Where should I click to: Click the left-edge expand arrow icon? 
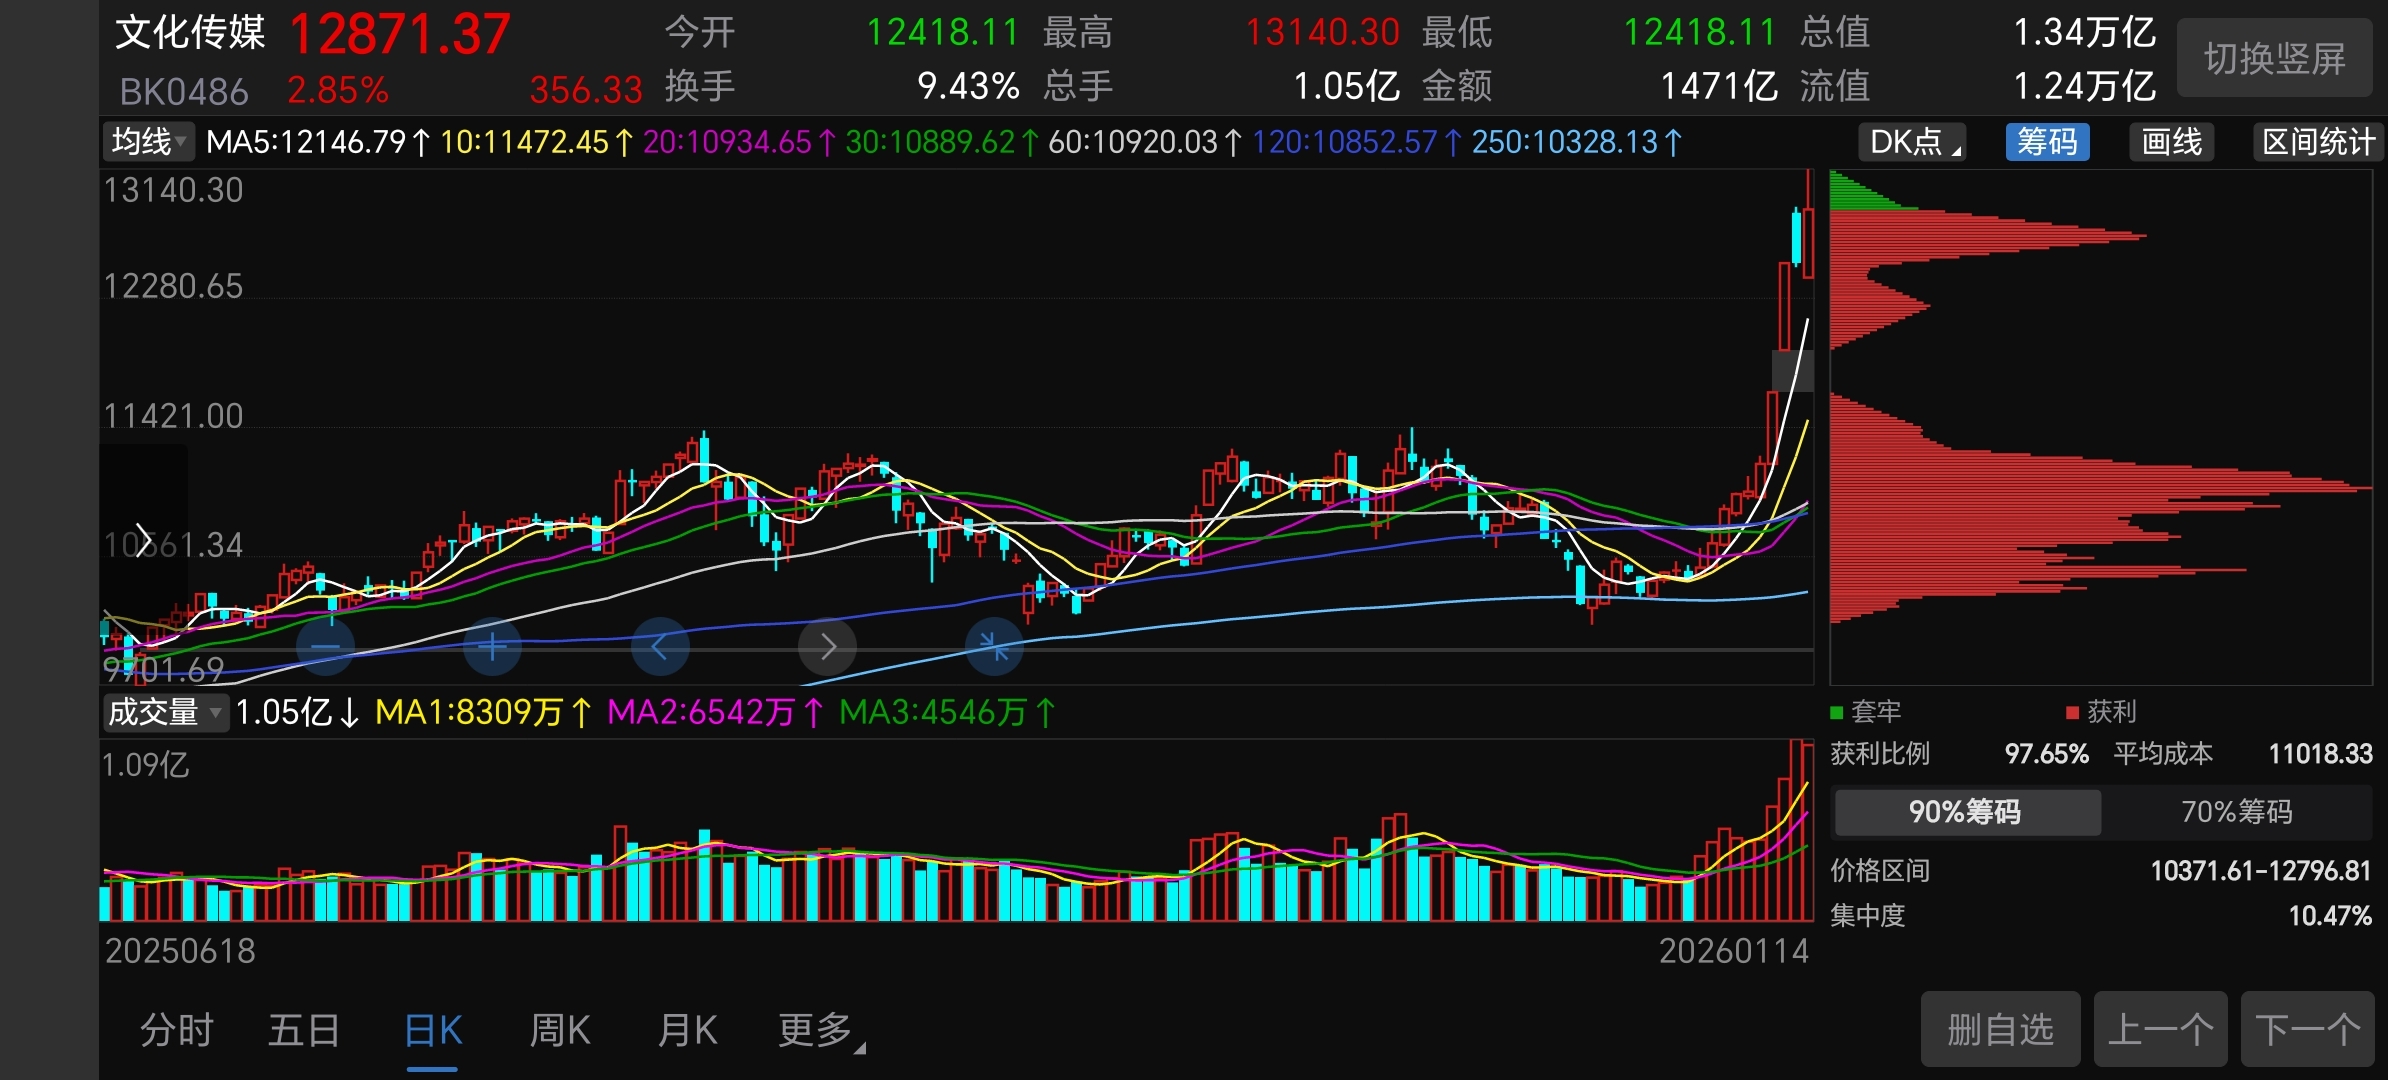(x=143, y=540)
